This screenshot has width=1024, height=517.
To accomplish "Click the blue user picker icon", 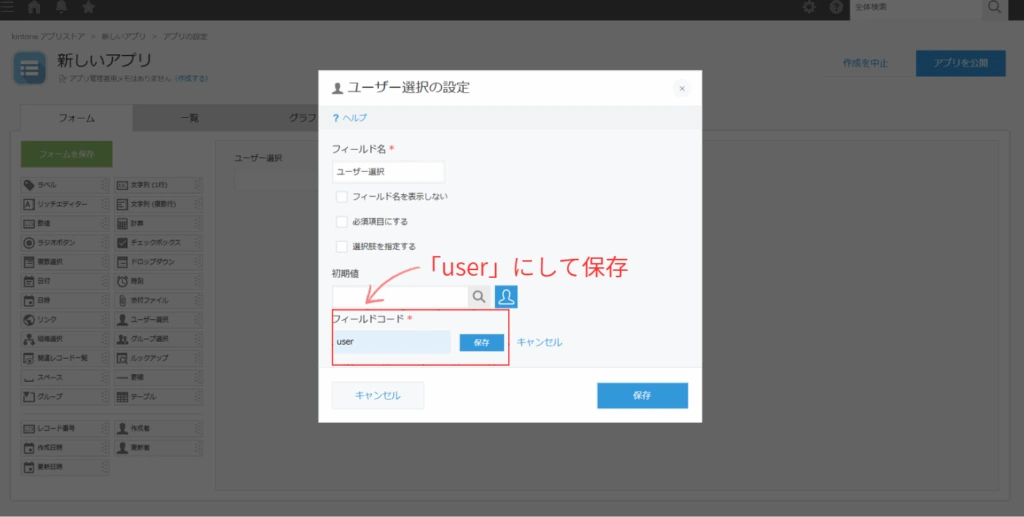I will 506,297.
